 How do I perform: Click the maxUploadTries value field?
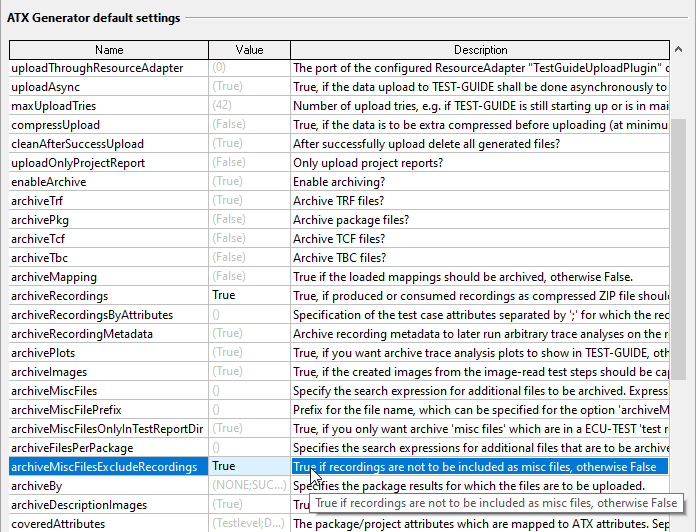[249, 106]
